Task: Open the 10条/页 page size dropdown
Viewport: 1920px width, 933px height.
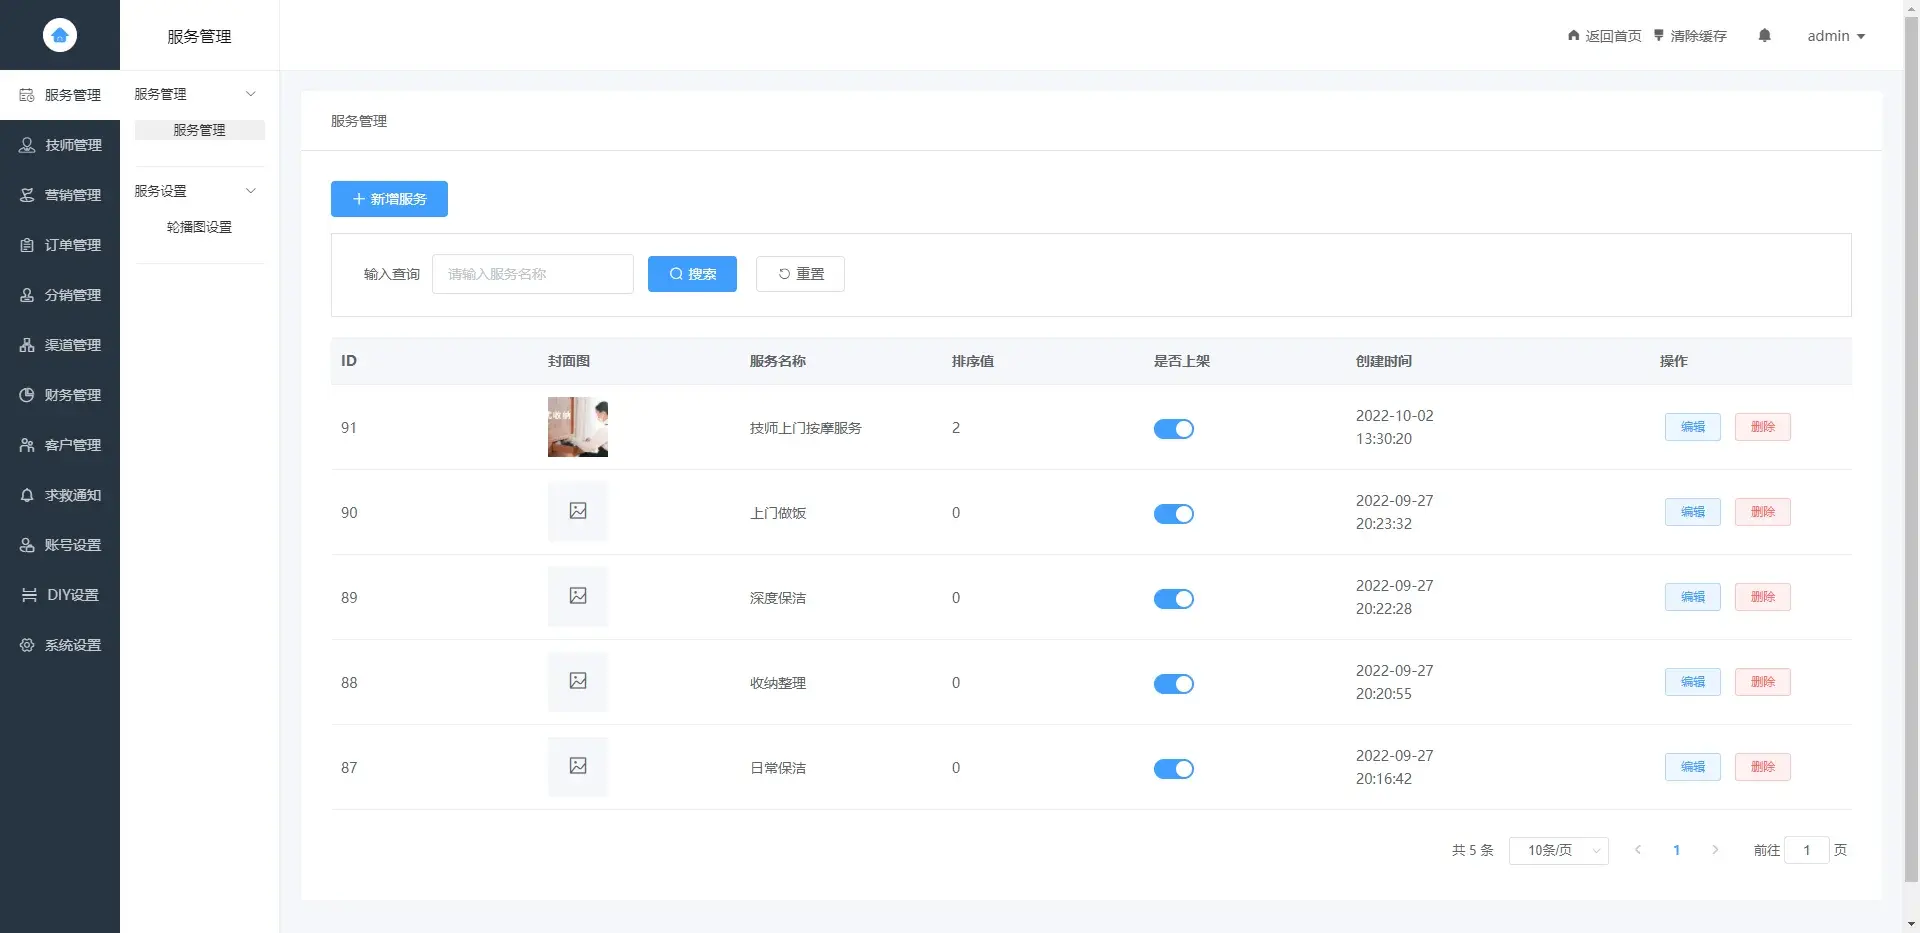Action: (x=1559, y=850)
